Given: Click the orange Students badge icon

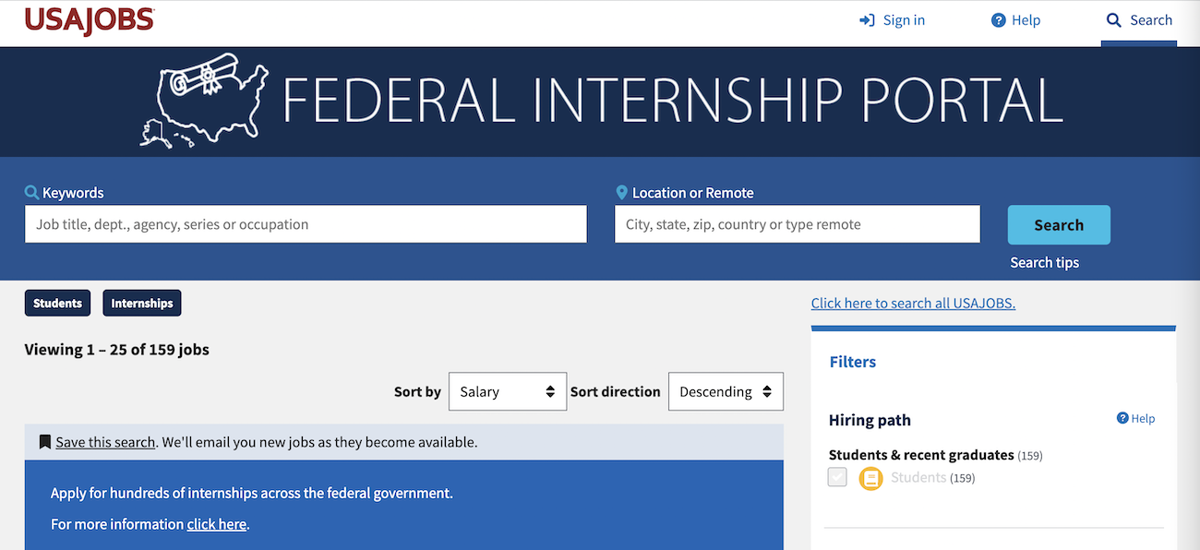Looking at the screenshot, I should (871, 478).
